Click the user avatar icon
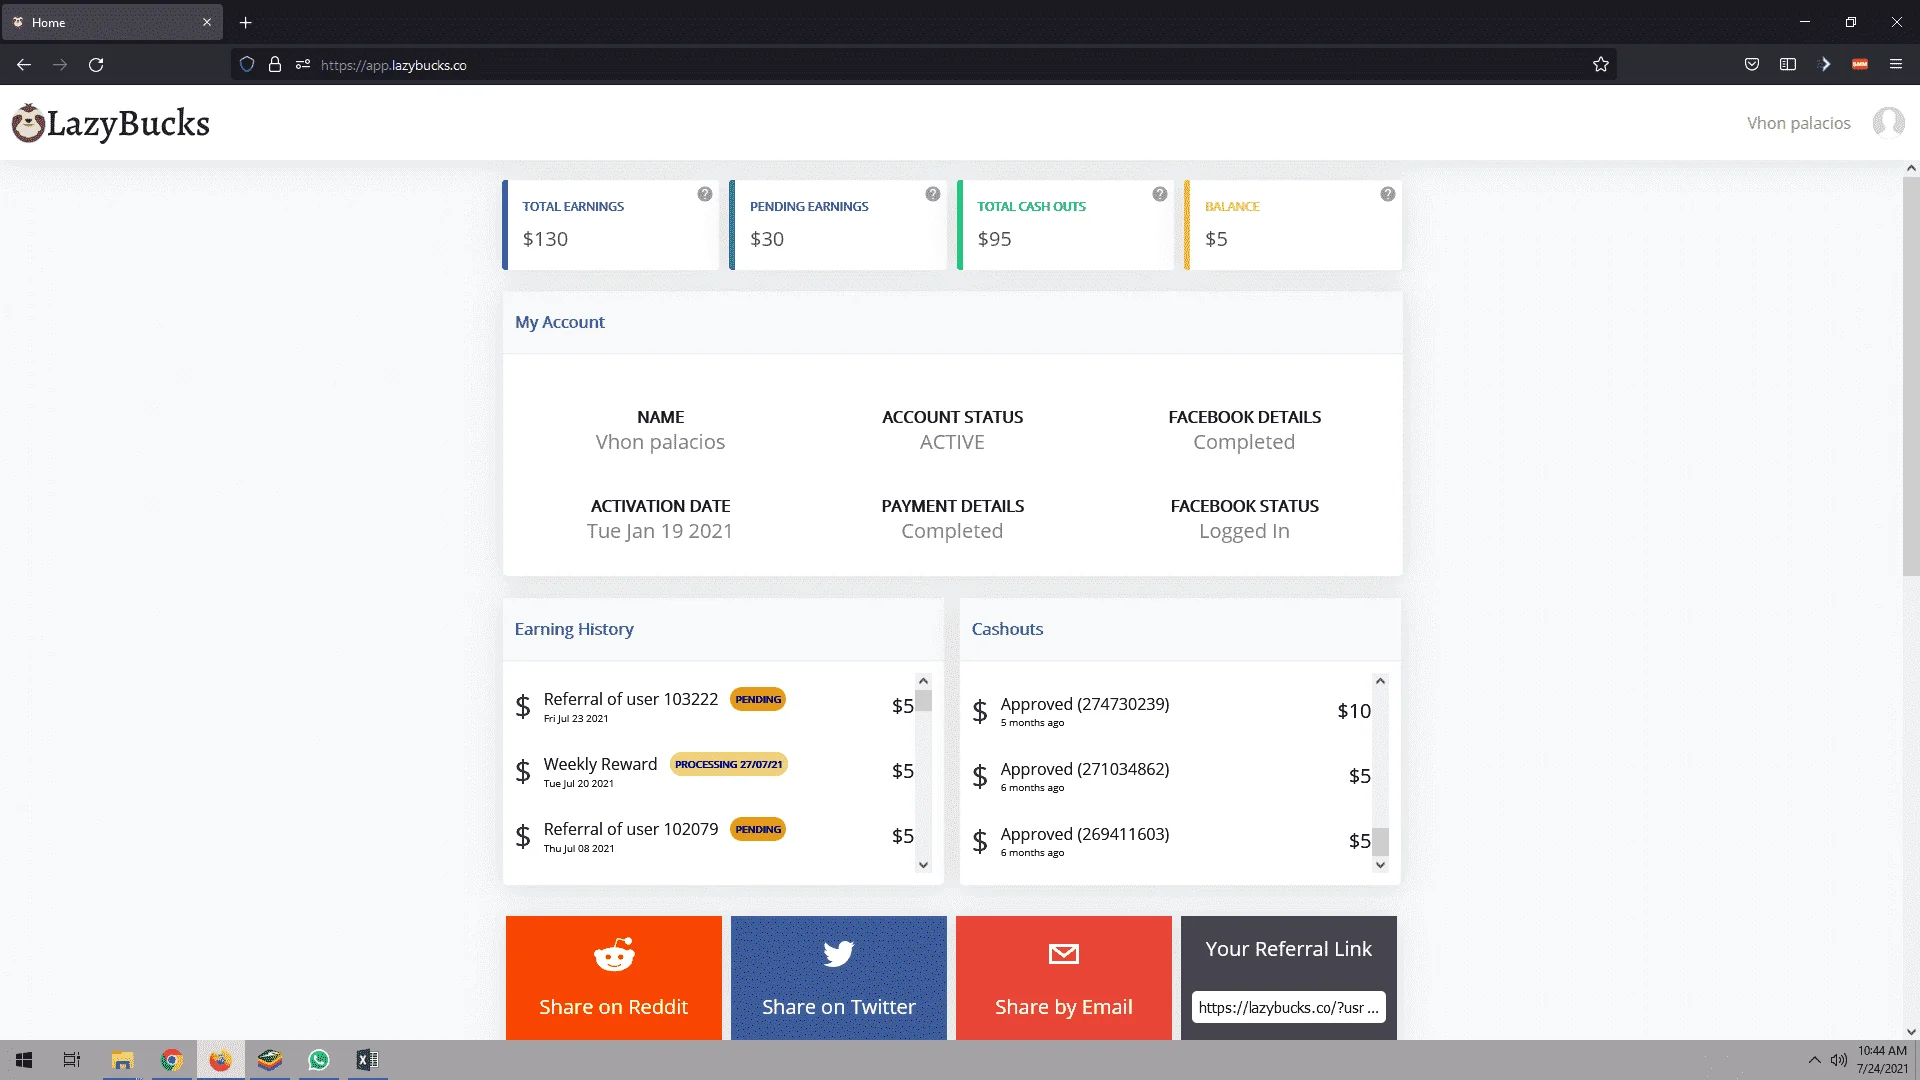Screen dimensions: 1920x1080 (1888, 123)
